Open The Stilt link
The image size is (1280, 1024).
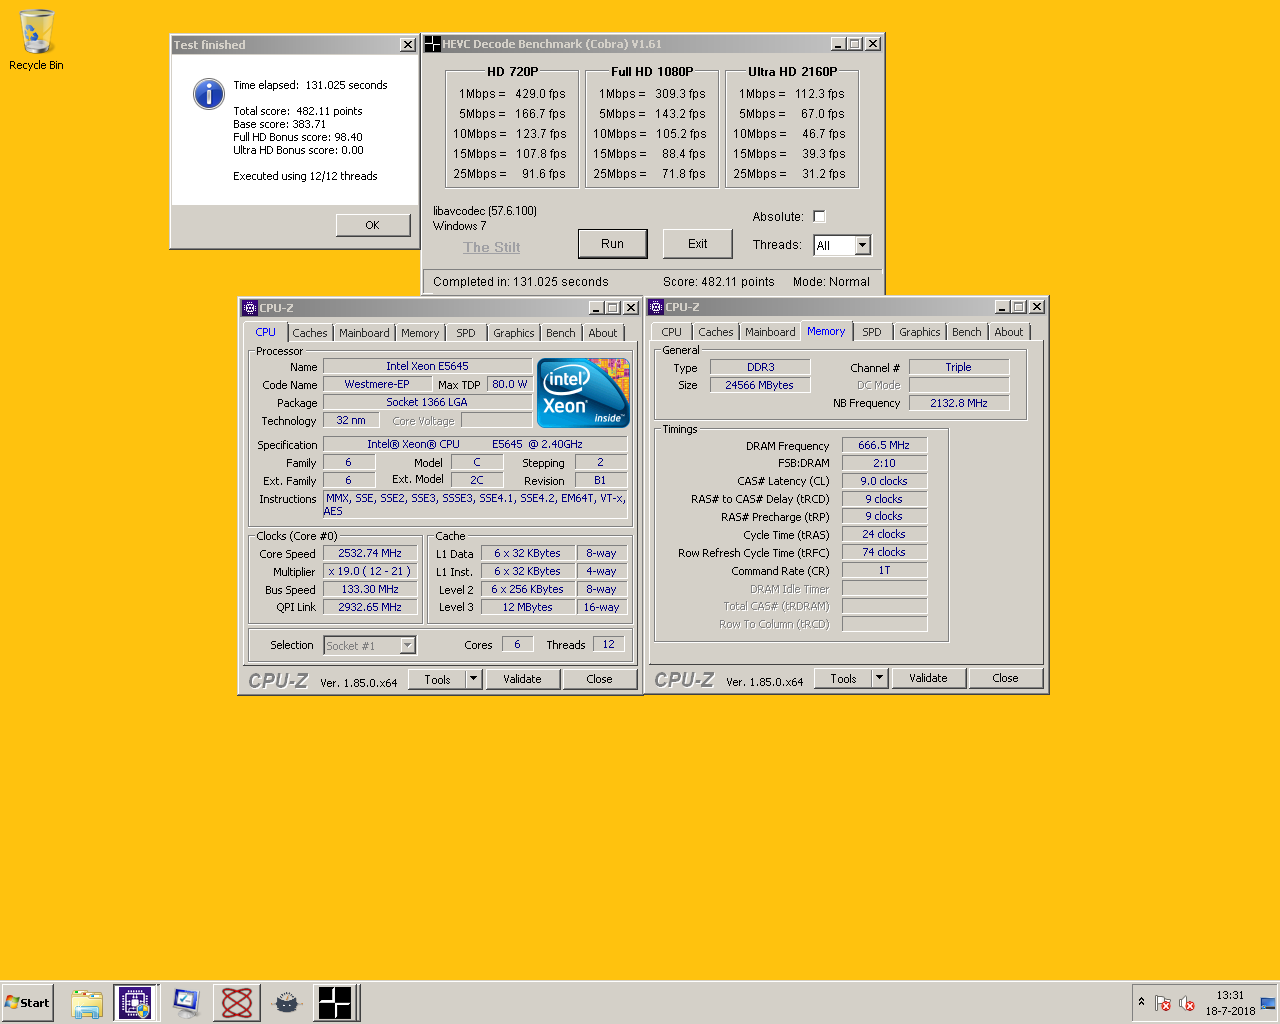click(491, 247)
